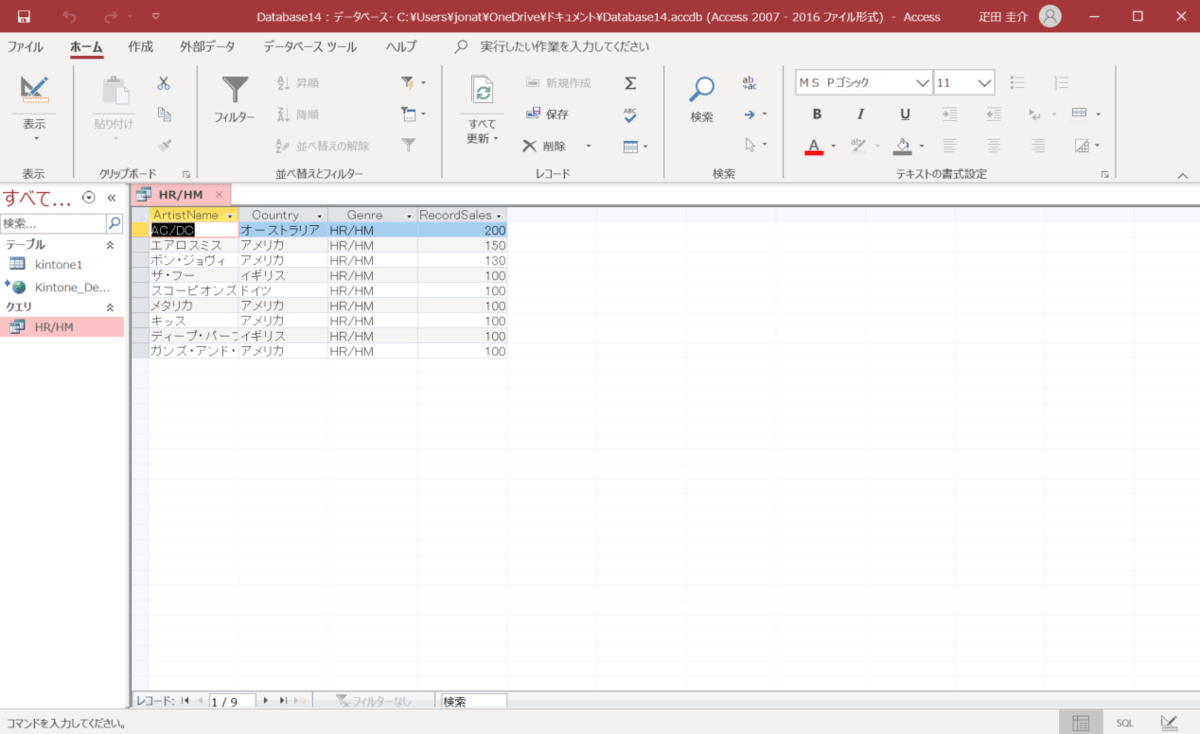Sort descending with 降順

(x=298, y=114)
